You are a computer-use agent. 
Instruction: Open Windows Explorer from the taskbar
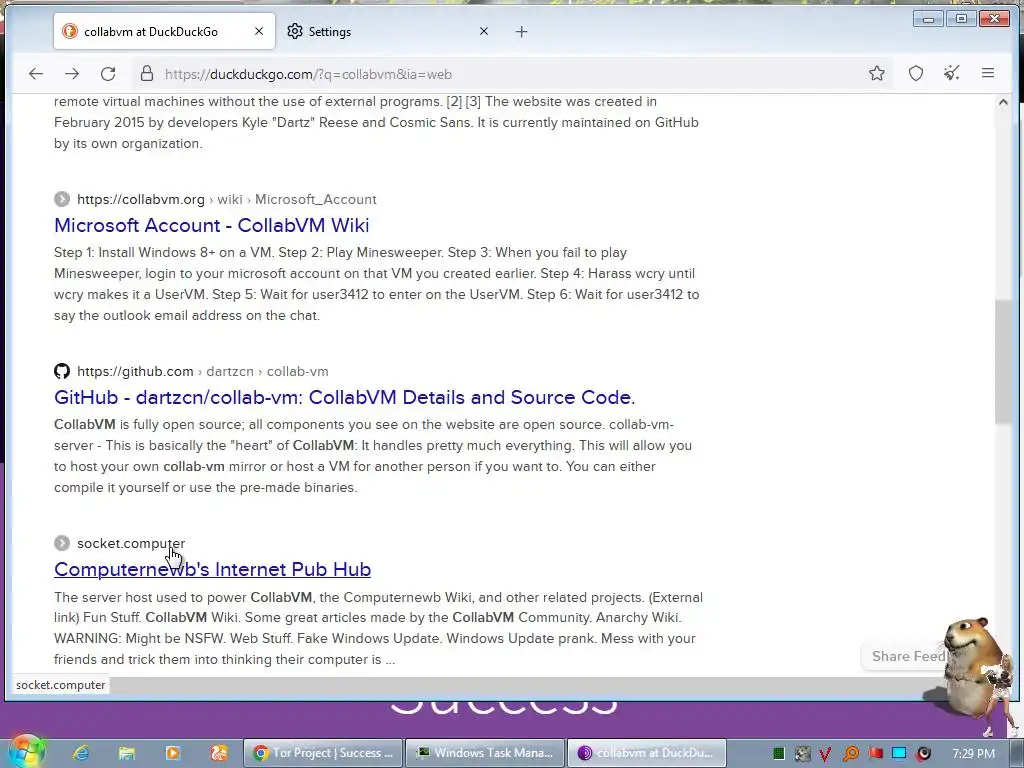tap(127, 753)
